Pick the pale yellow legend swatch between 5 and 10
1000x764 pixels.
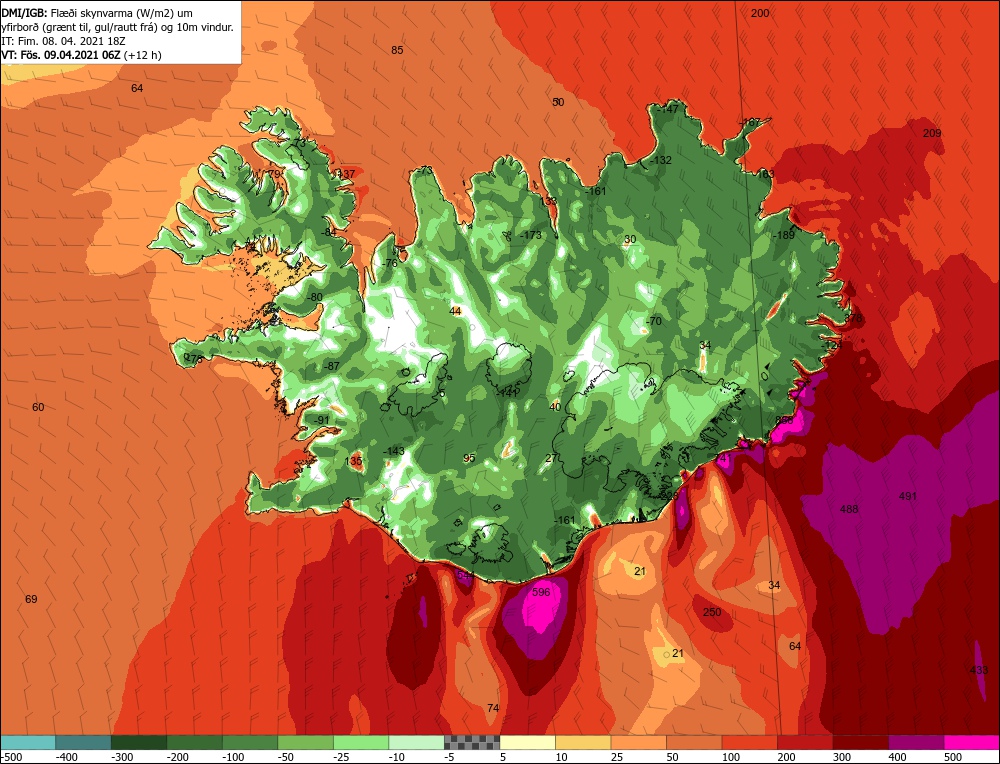click(x=527, y=742)
